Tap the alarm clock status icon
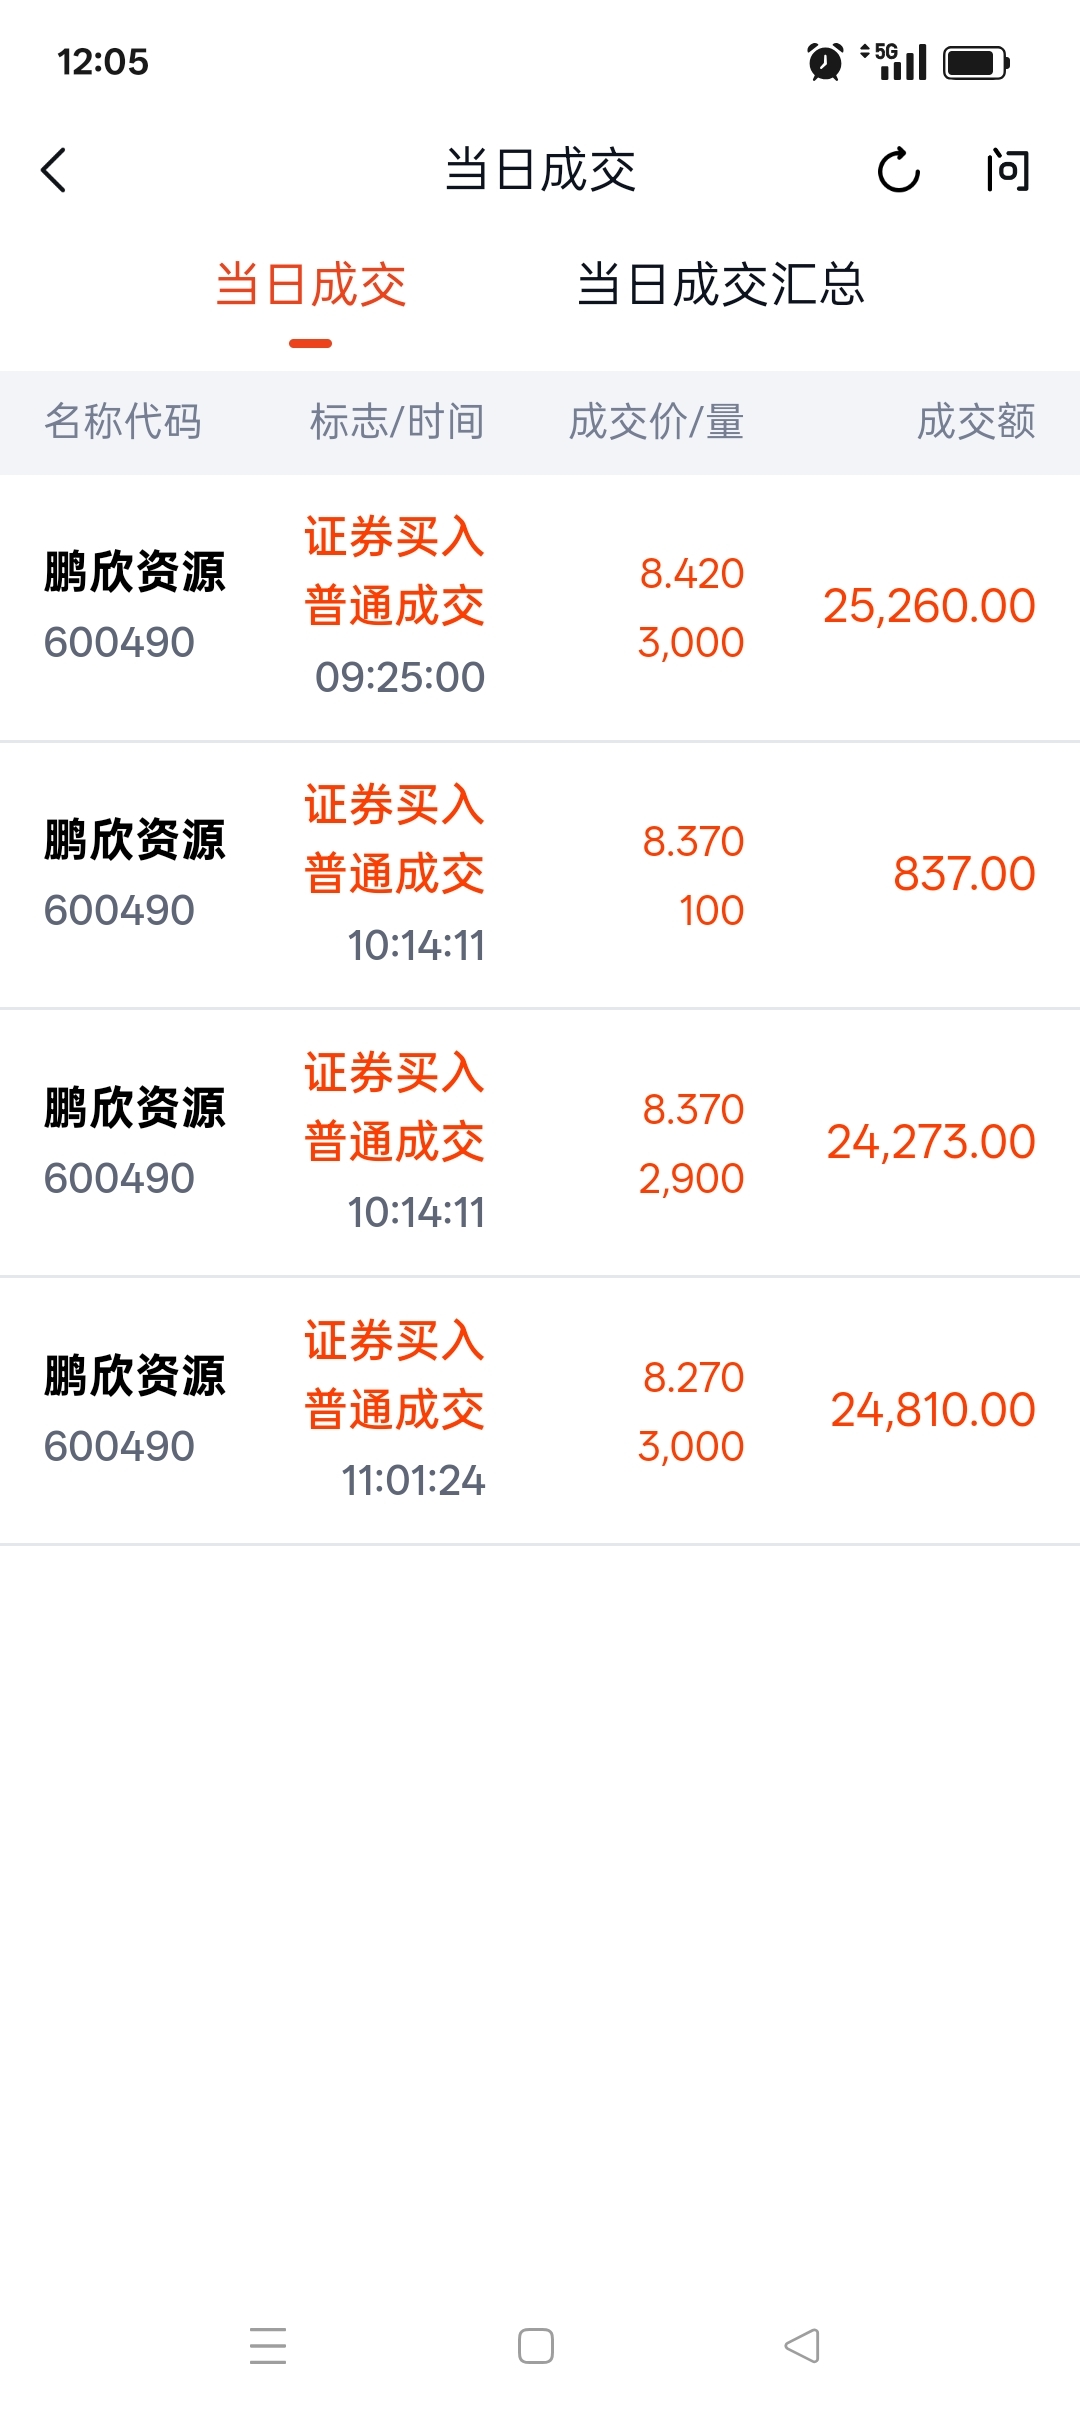The image size is (1080, 2412). (825, 62)
